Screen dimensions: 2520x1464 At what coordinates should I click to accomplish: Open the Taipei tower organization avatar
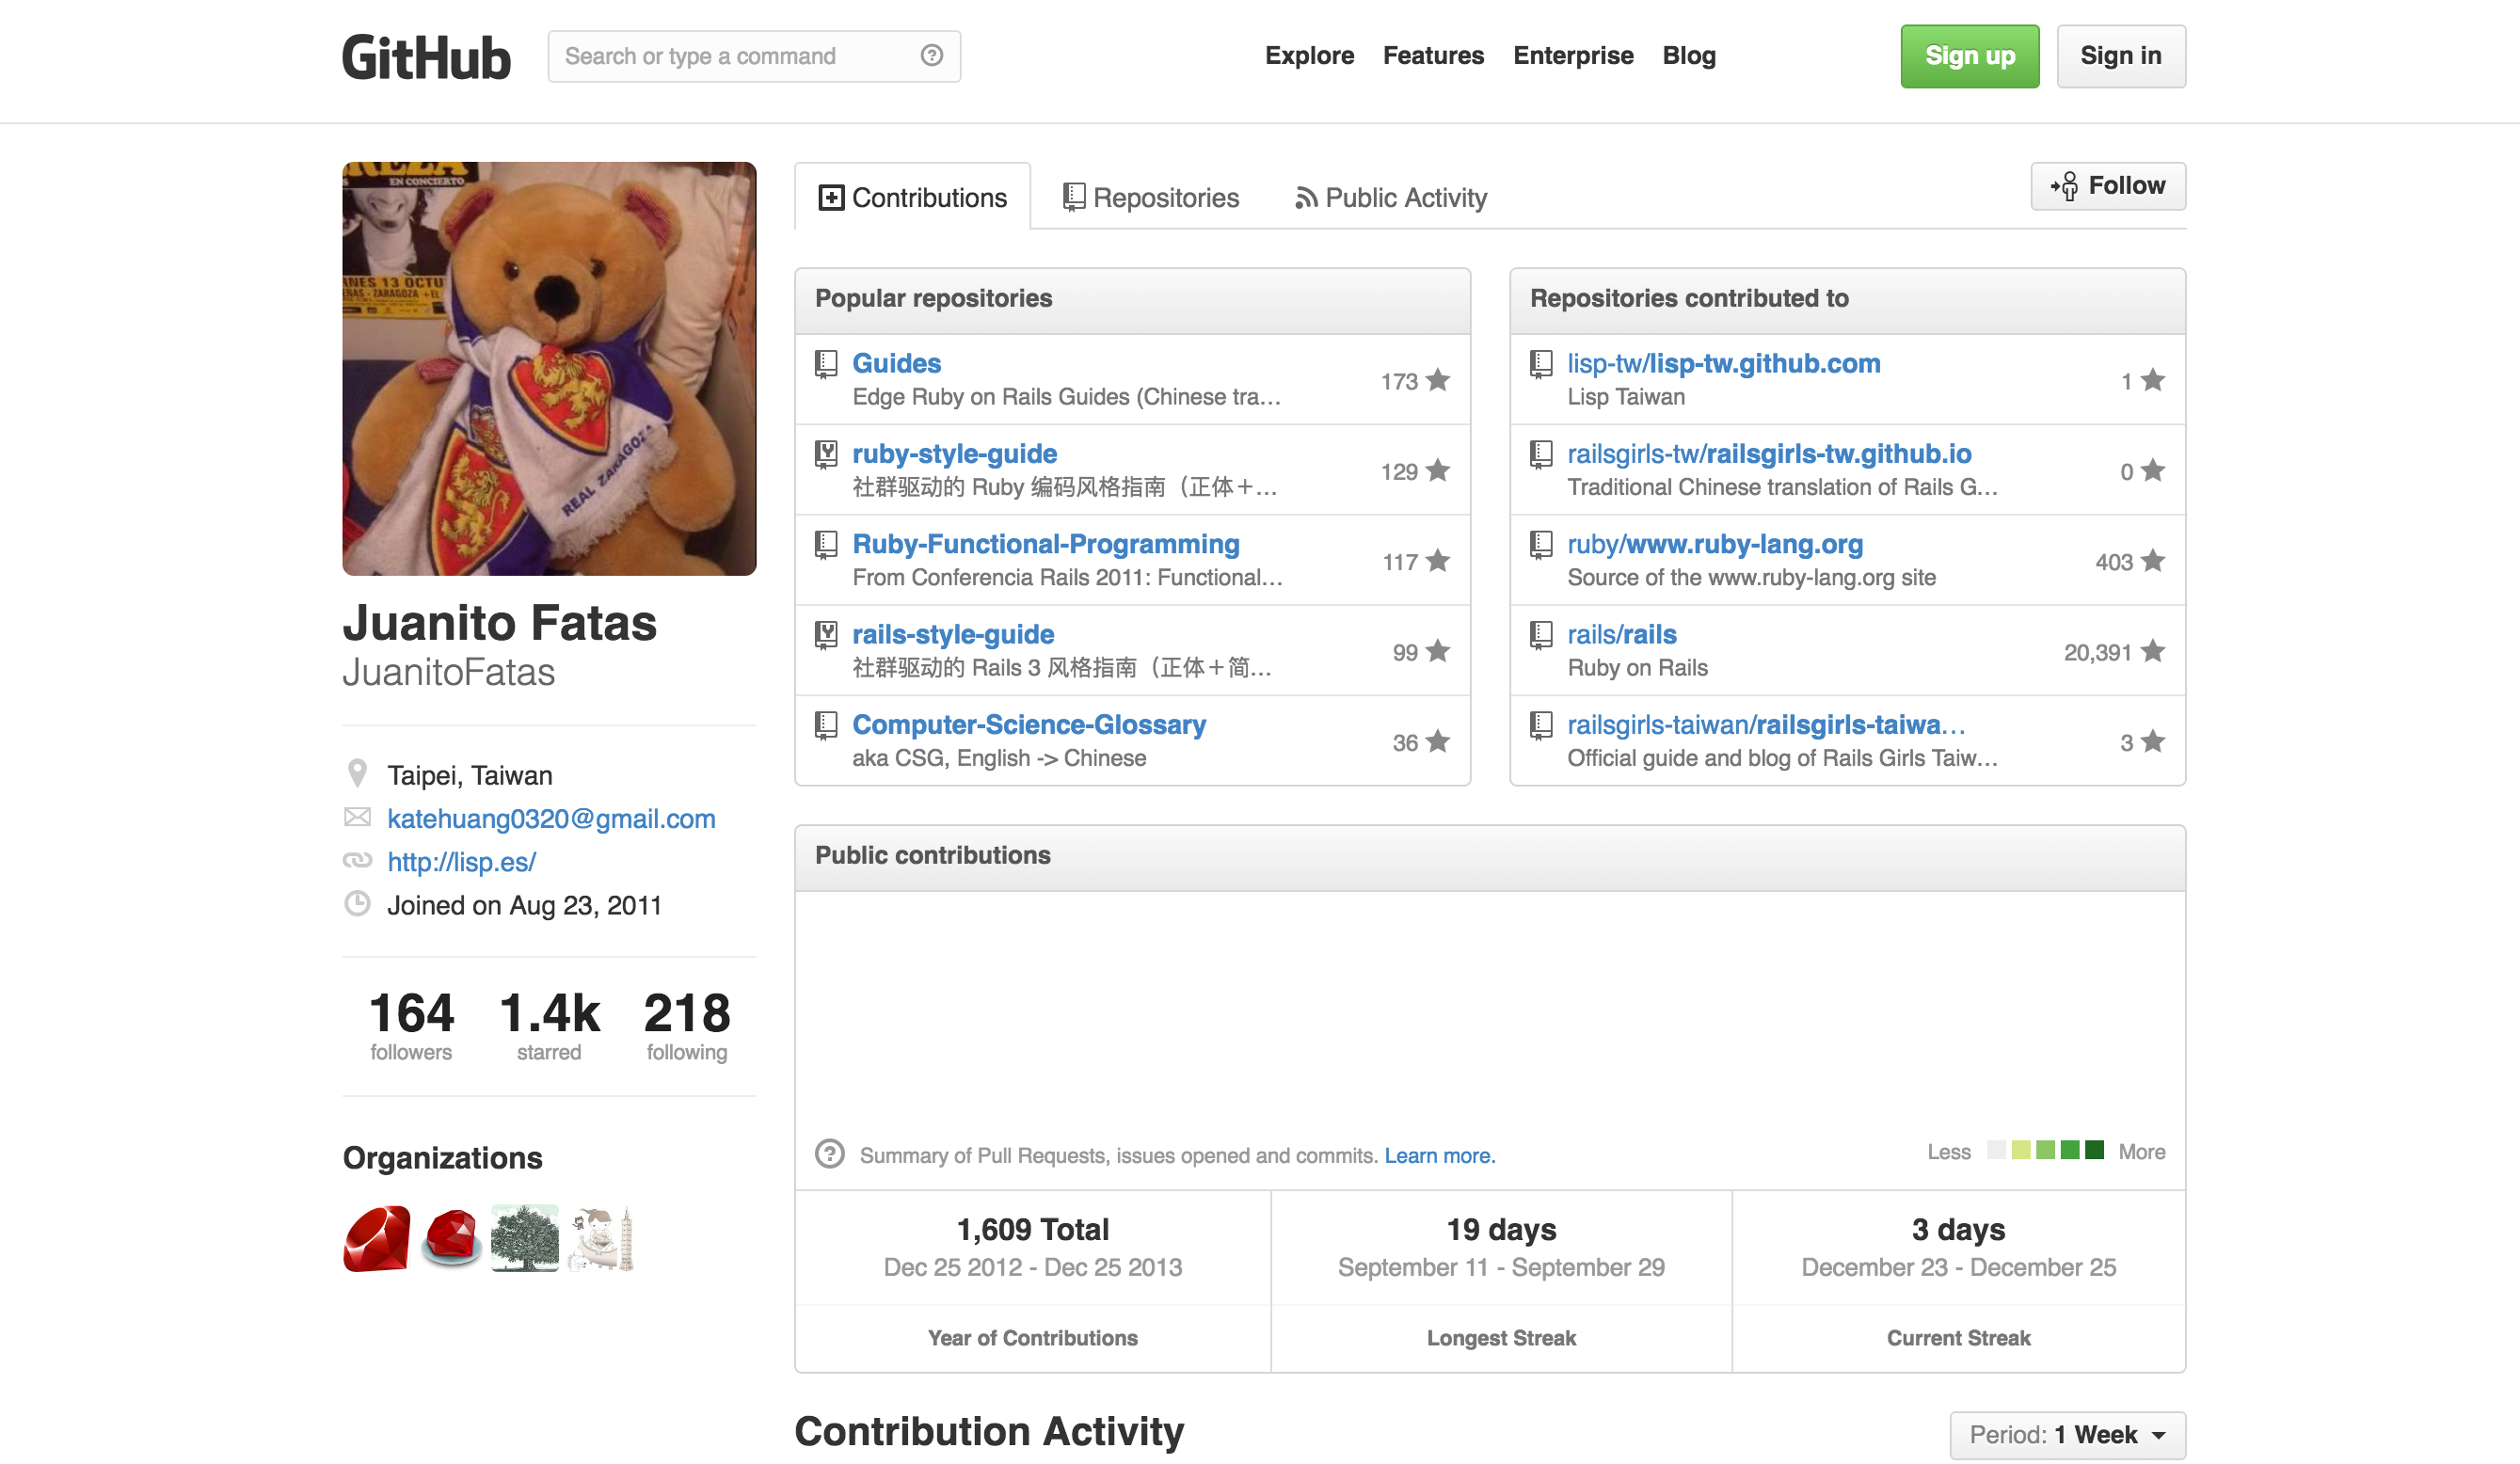pyautogui.click(x=600, y=1238)
